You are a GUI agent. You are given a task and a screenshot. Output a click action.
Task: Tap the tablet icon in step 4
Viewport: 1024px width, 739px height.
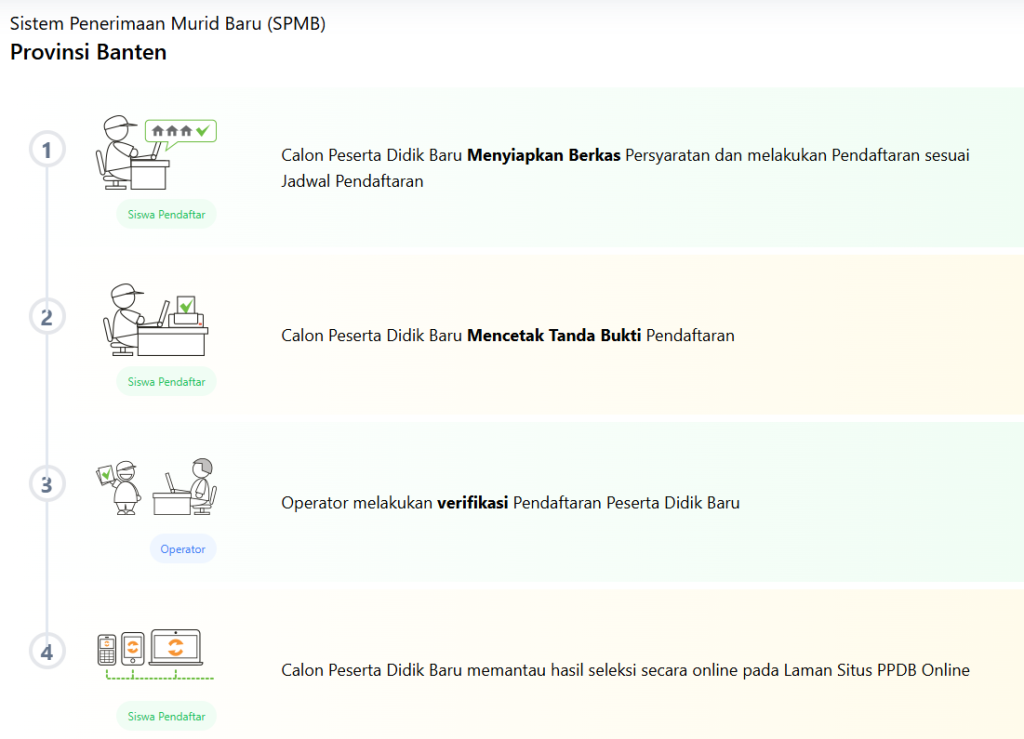tap(133, 649)
